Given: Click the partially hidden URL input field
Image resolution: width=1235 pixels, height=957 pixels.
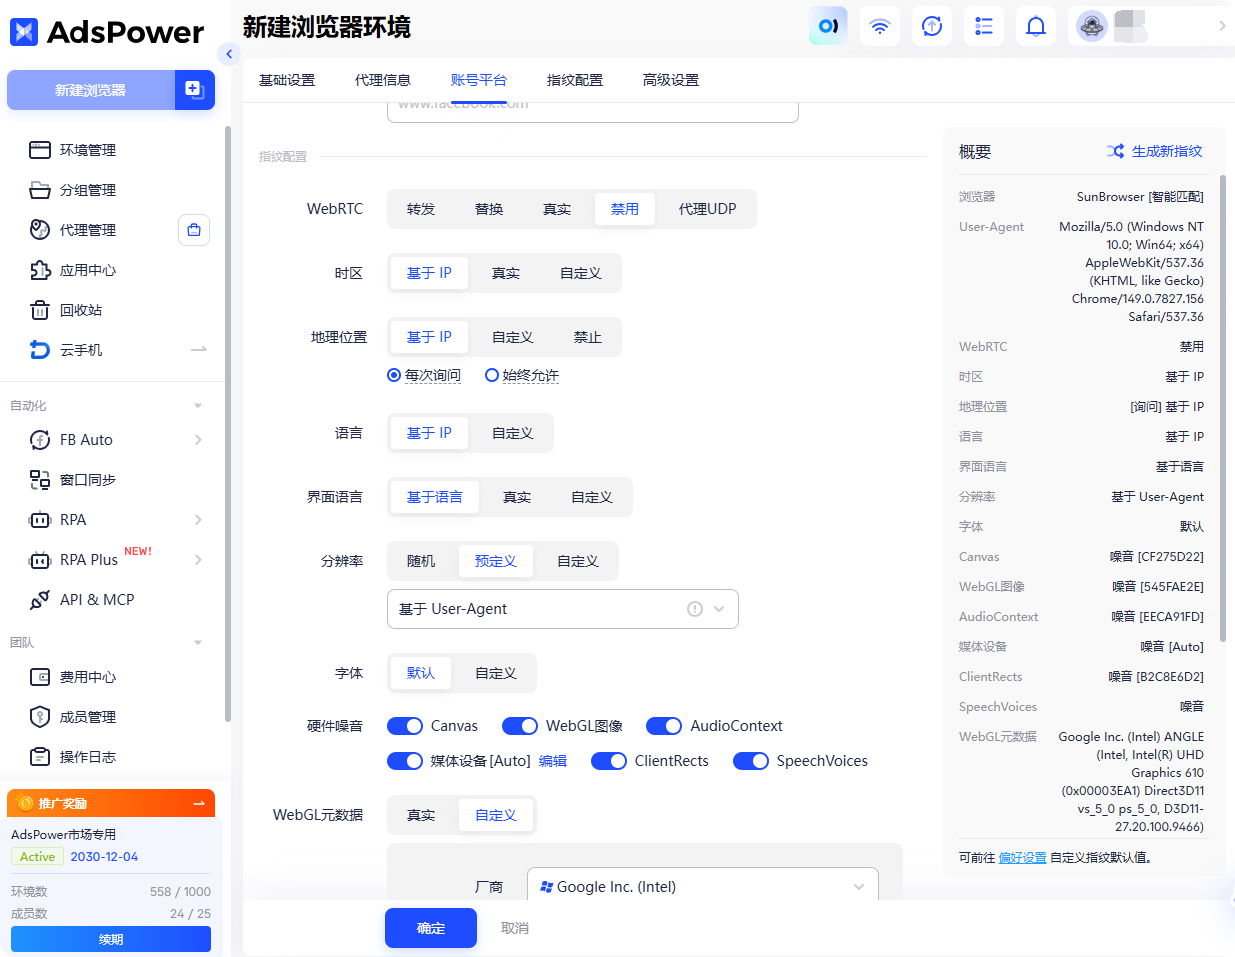Looking at the screenshot, I should 593,112.
